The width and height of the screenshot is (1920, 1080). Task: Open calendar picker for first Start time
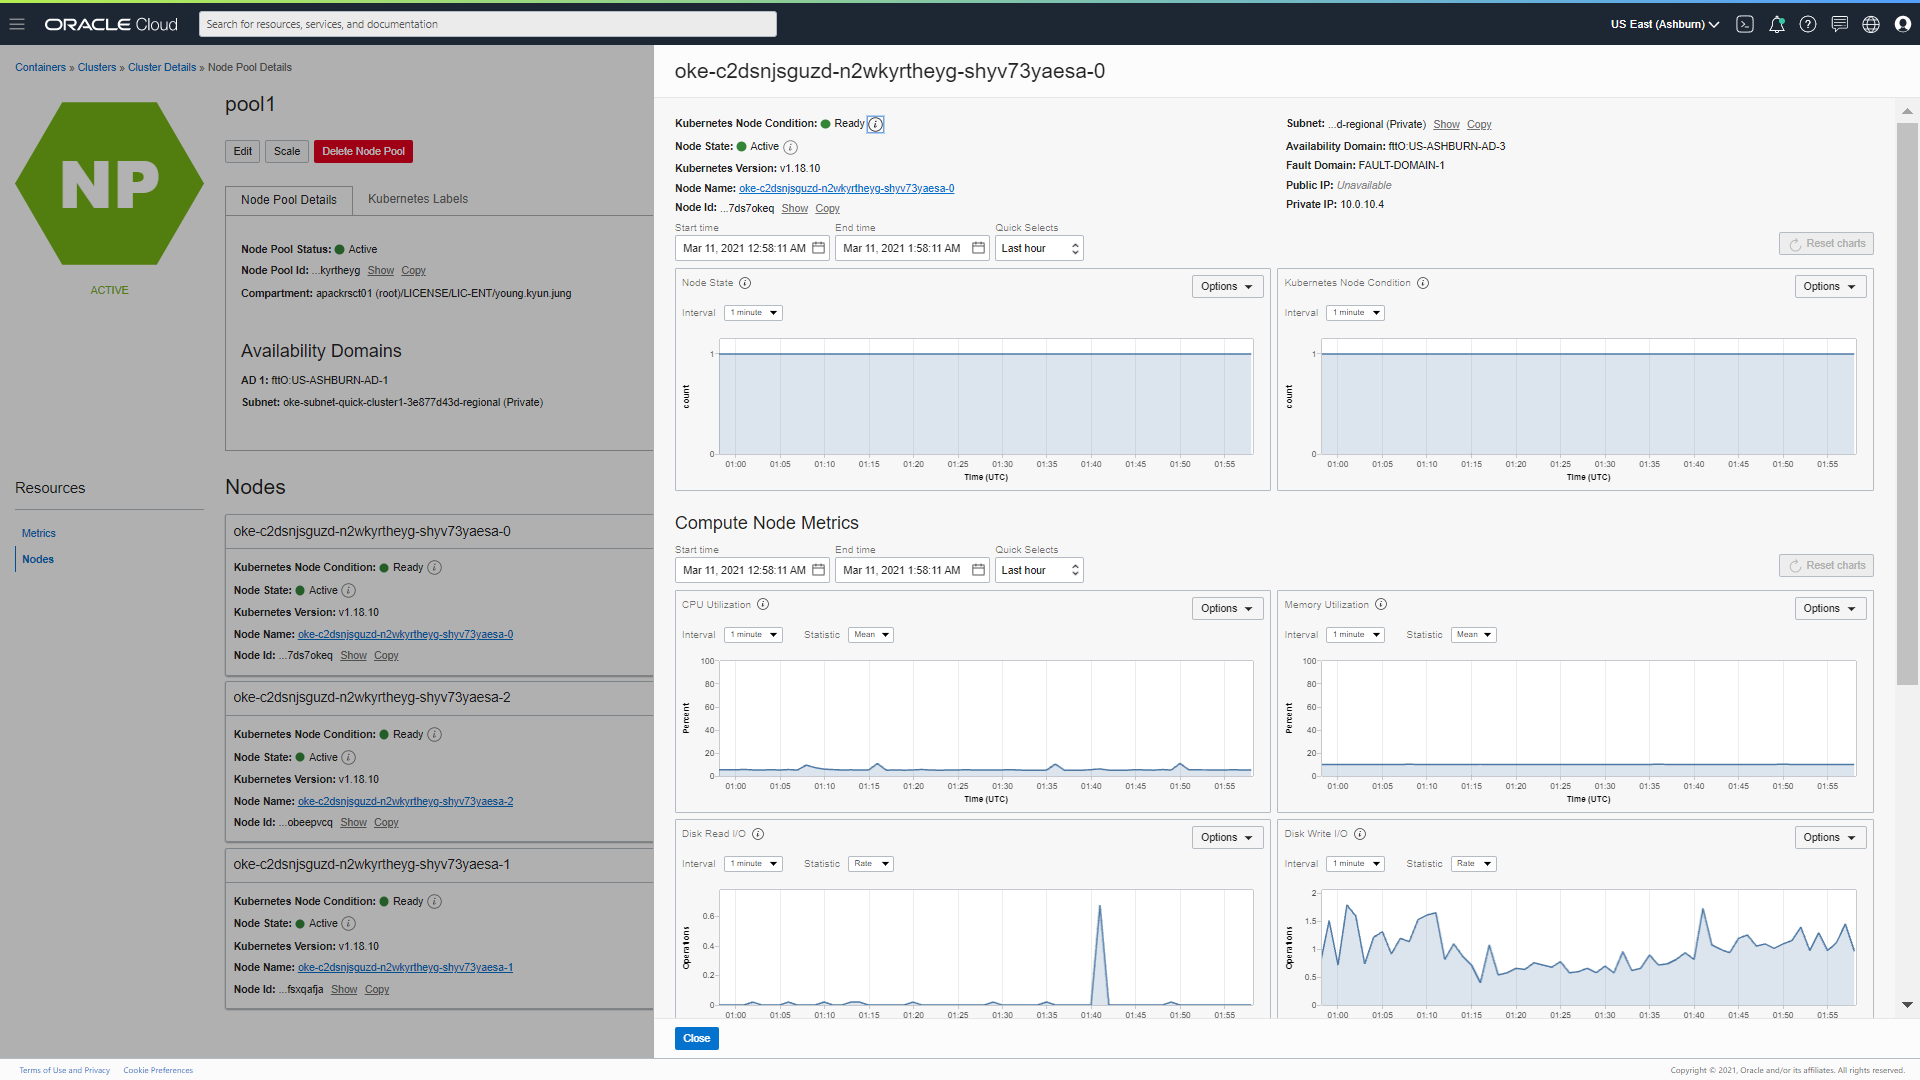point(818,248)
